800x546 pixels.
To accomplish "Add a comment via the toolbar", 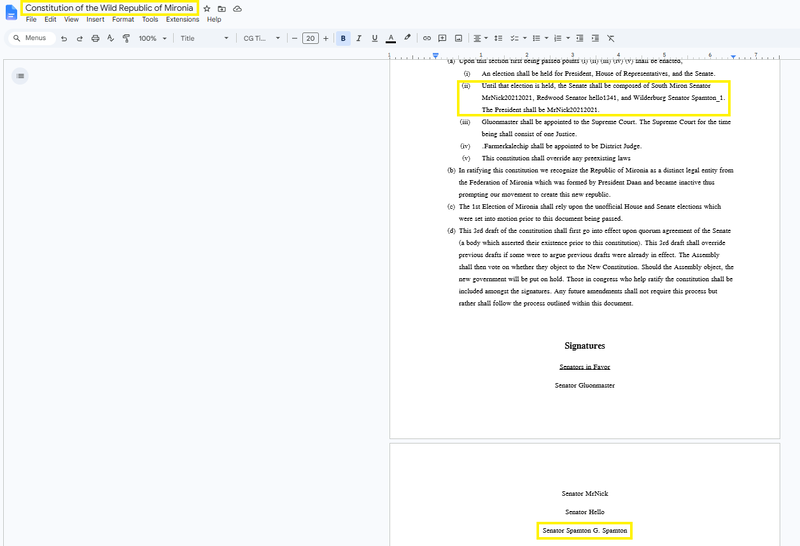I will coord(442,38).
